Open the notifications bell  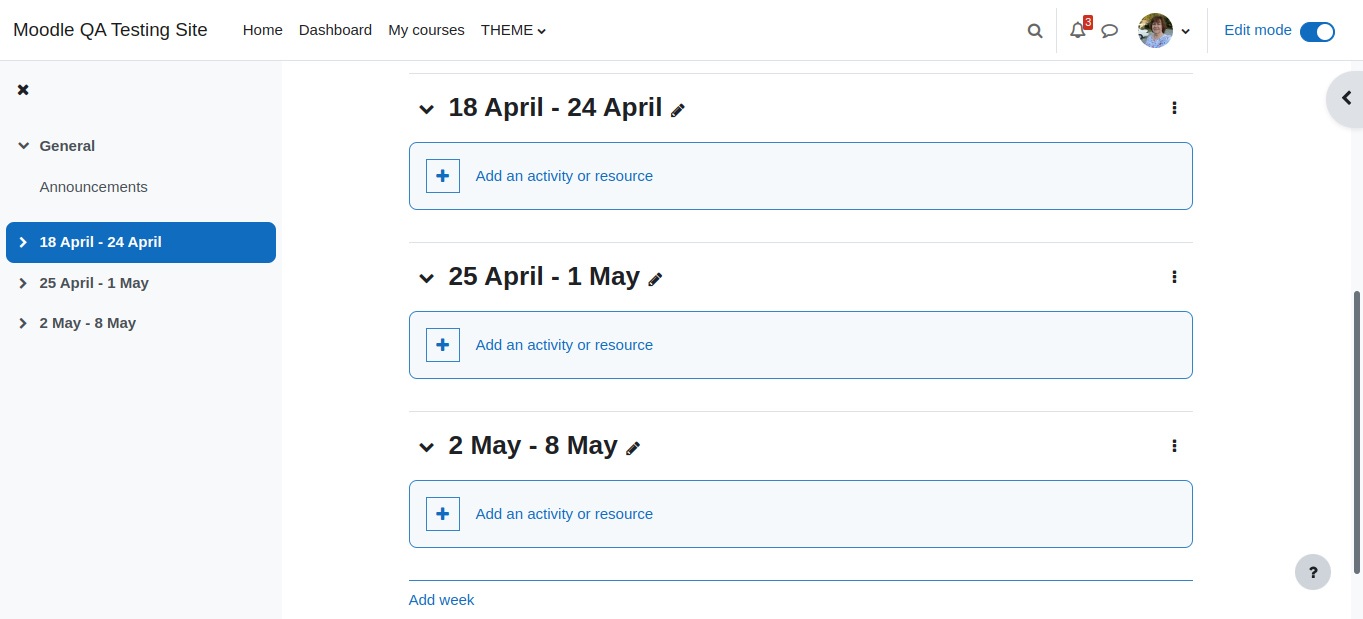(x=1078, y=31)
